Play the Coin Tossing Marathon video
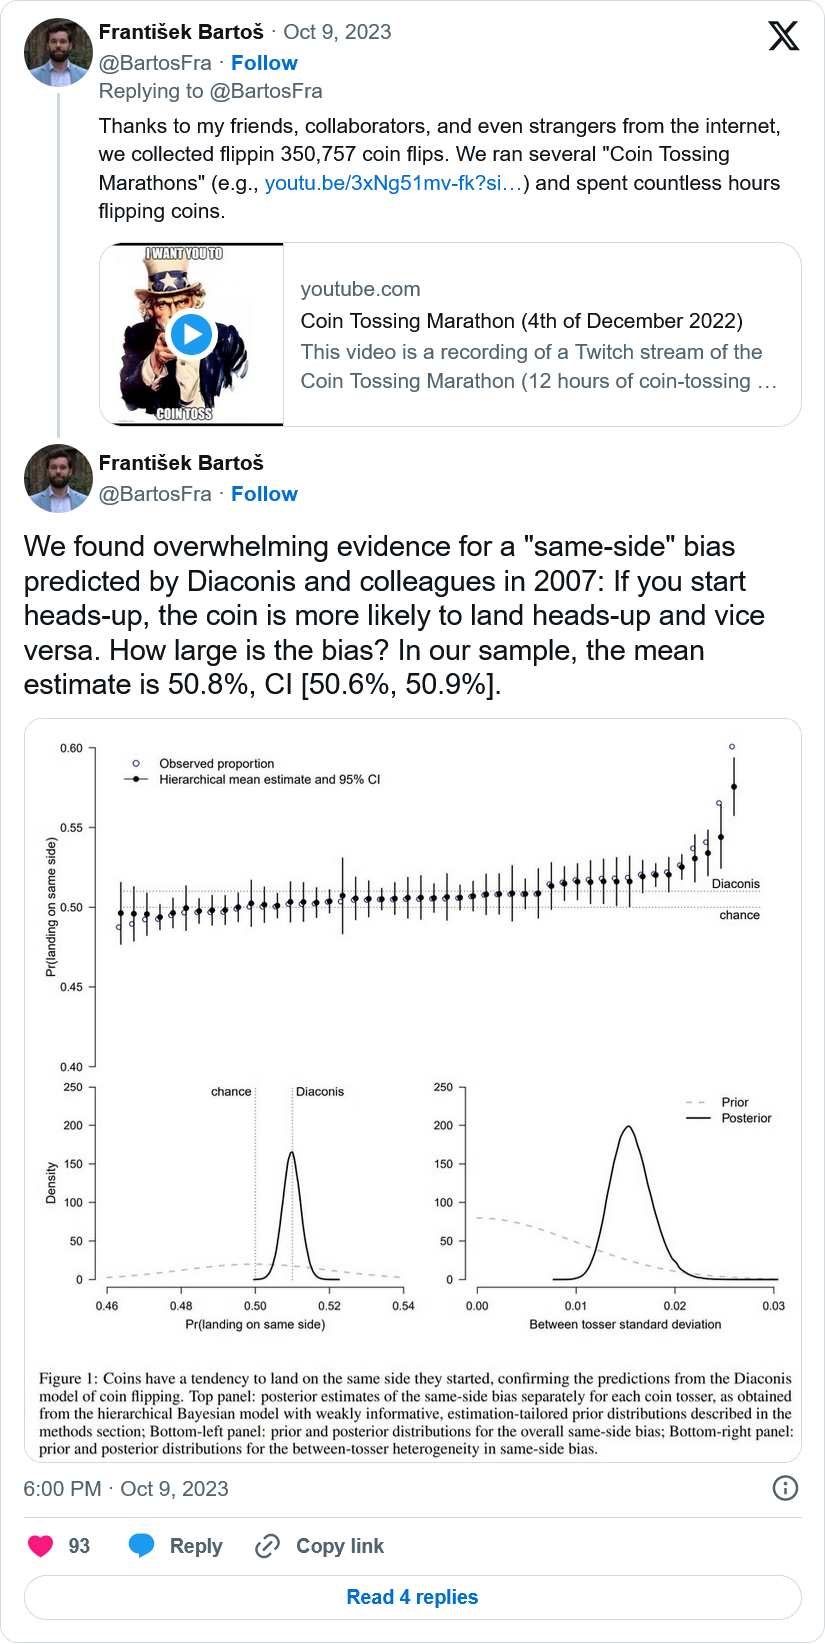825x1644 pixels. (x=191, y=334)
